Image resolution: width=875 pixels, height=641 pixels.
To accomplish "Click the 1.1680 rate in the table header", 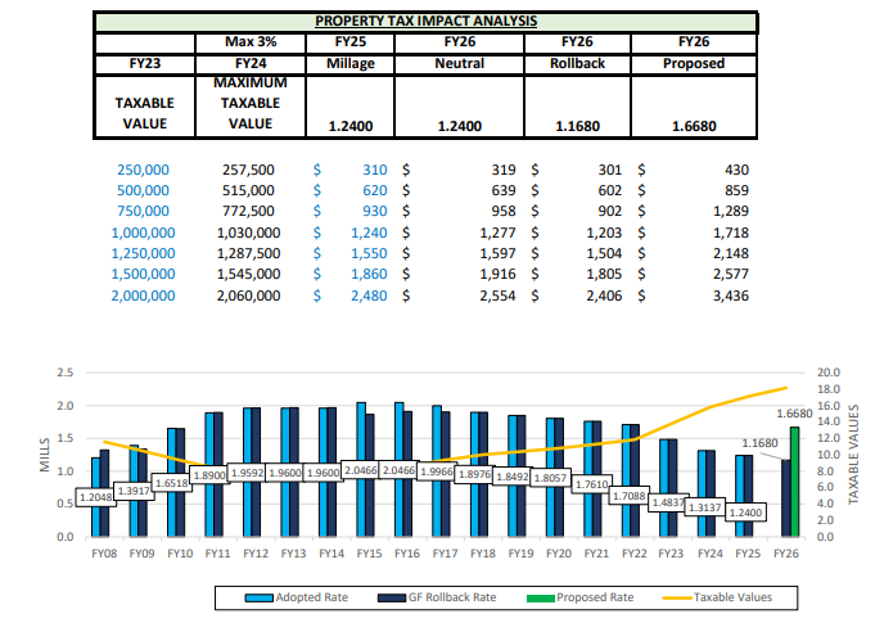I will pyautogui.click(x=578, y=127).
